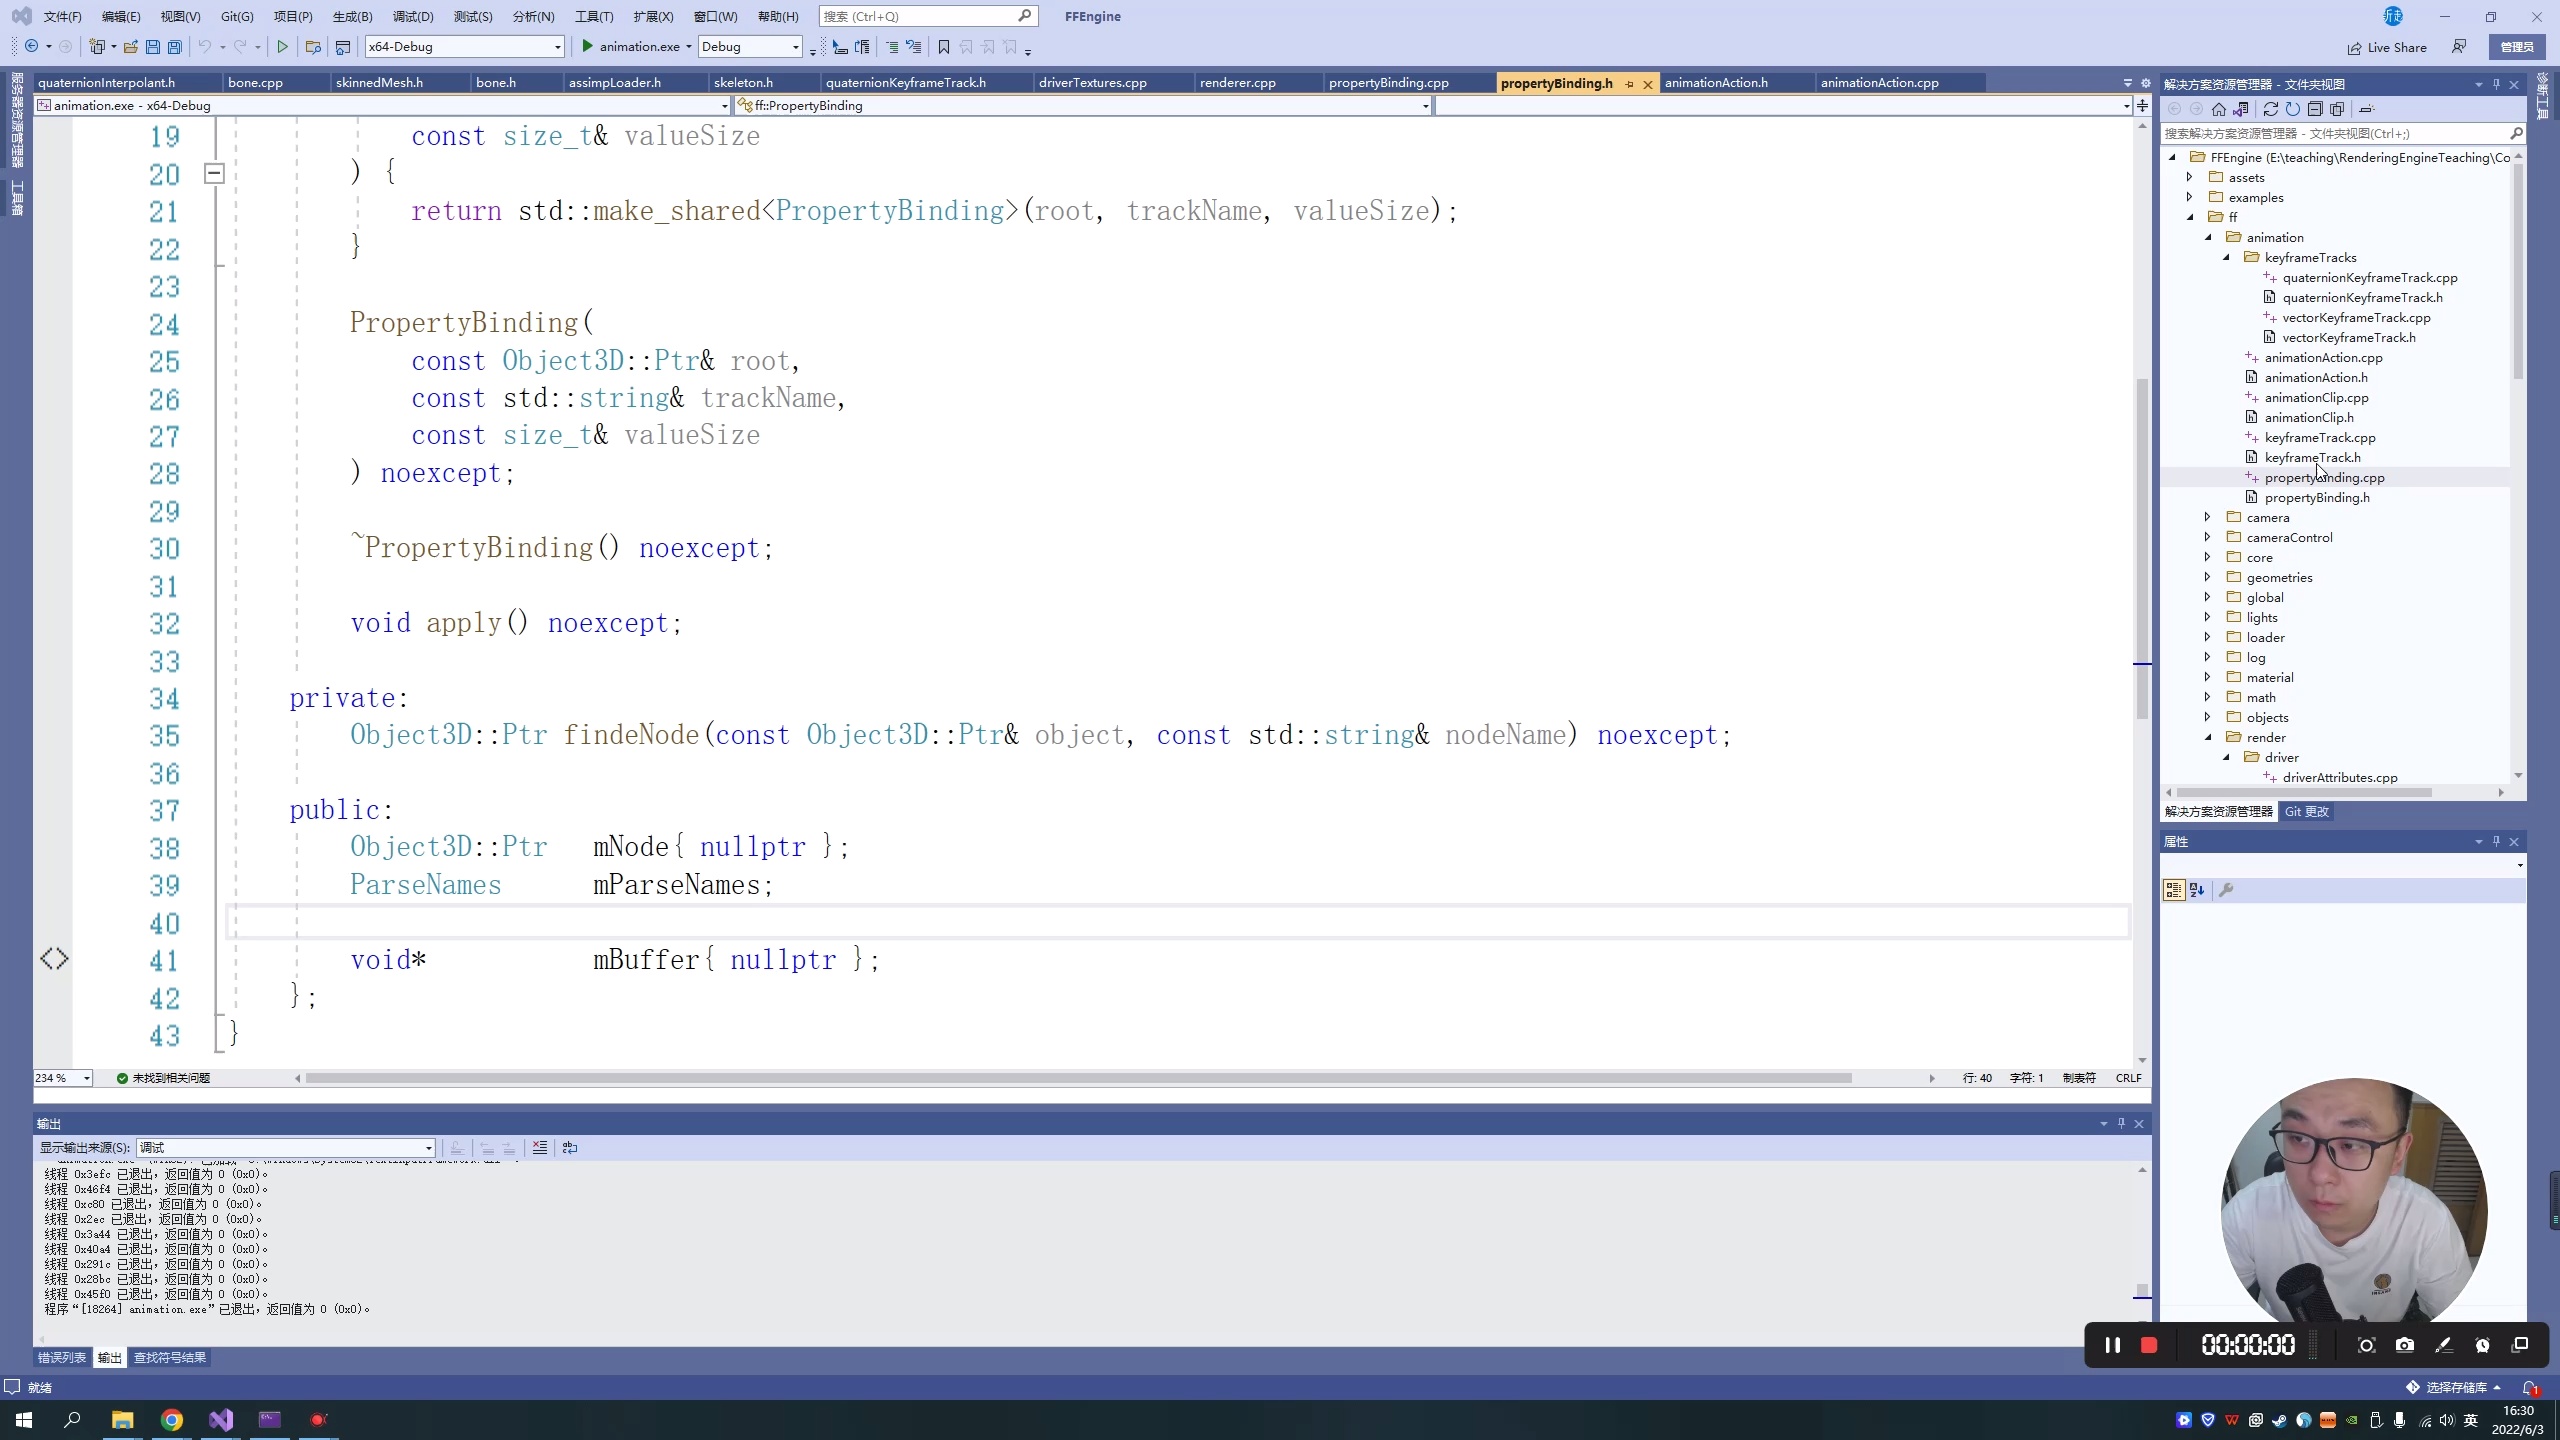Collapse the code block at line 20
Image resolution: width=2560 pixels, height=1440 pixels.
pyautogui.click(x=214, y=174)
